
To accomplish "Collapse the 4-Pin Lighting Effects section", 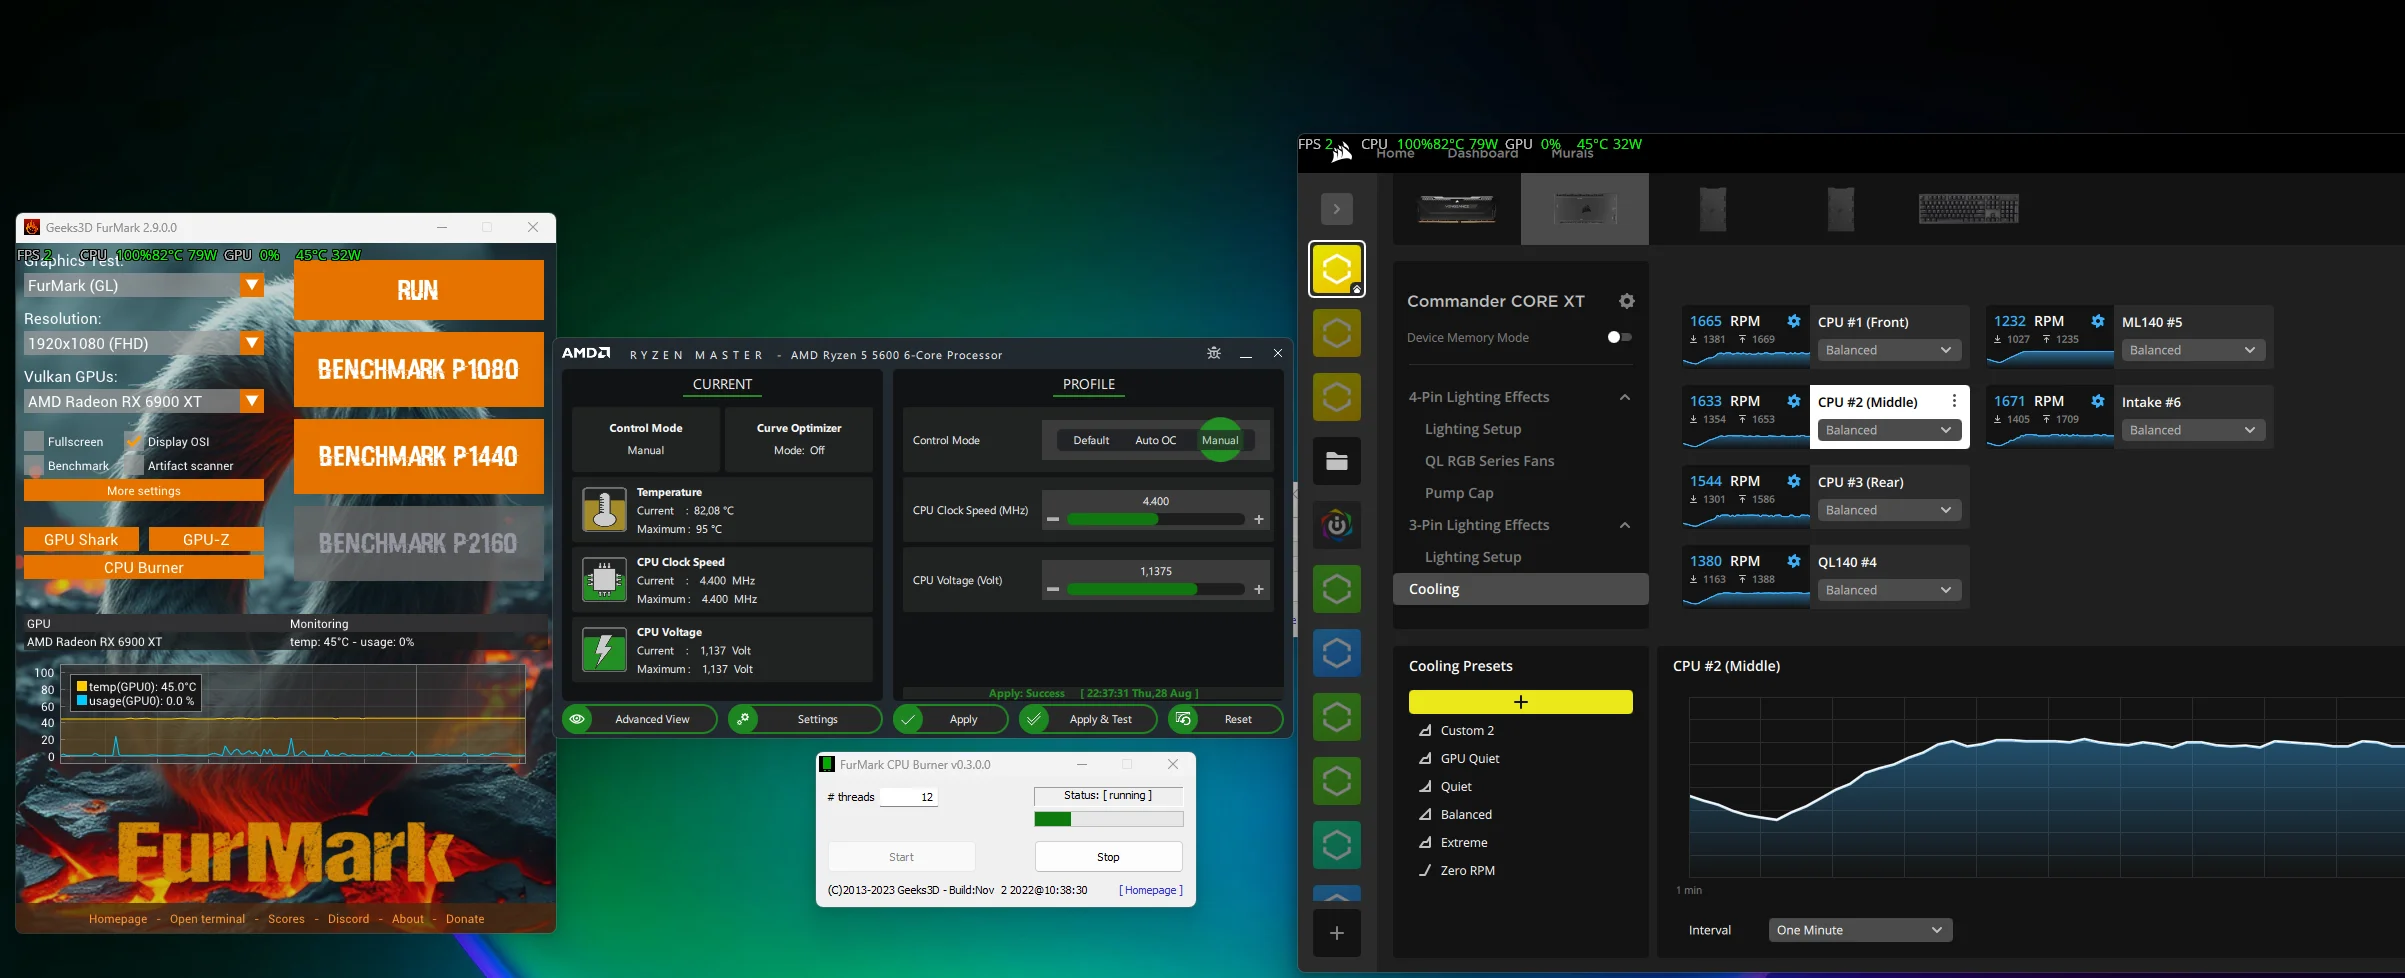I will coord(1624,397).
